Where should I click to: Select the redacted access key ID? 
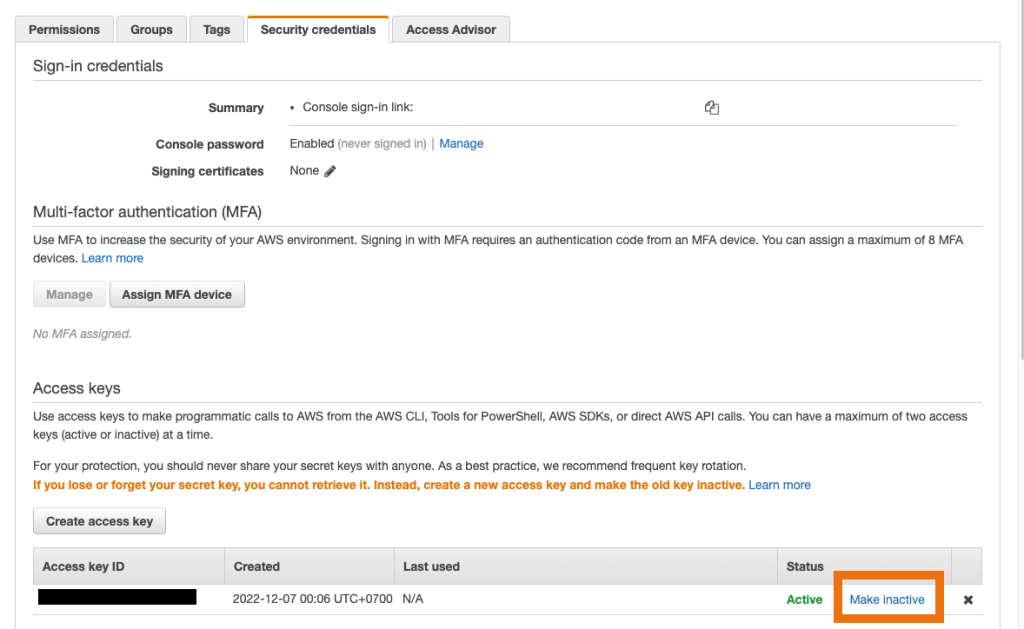coord(117,598)
